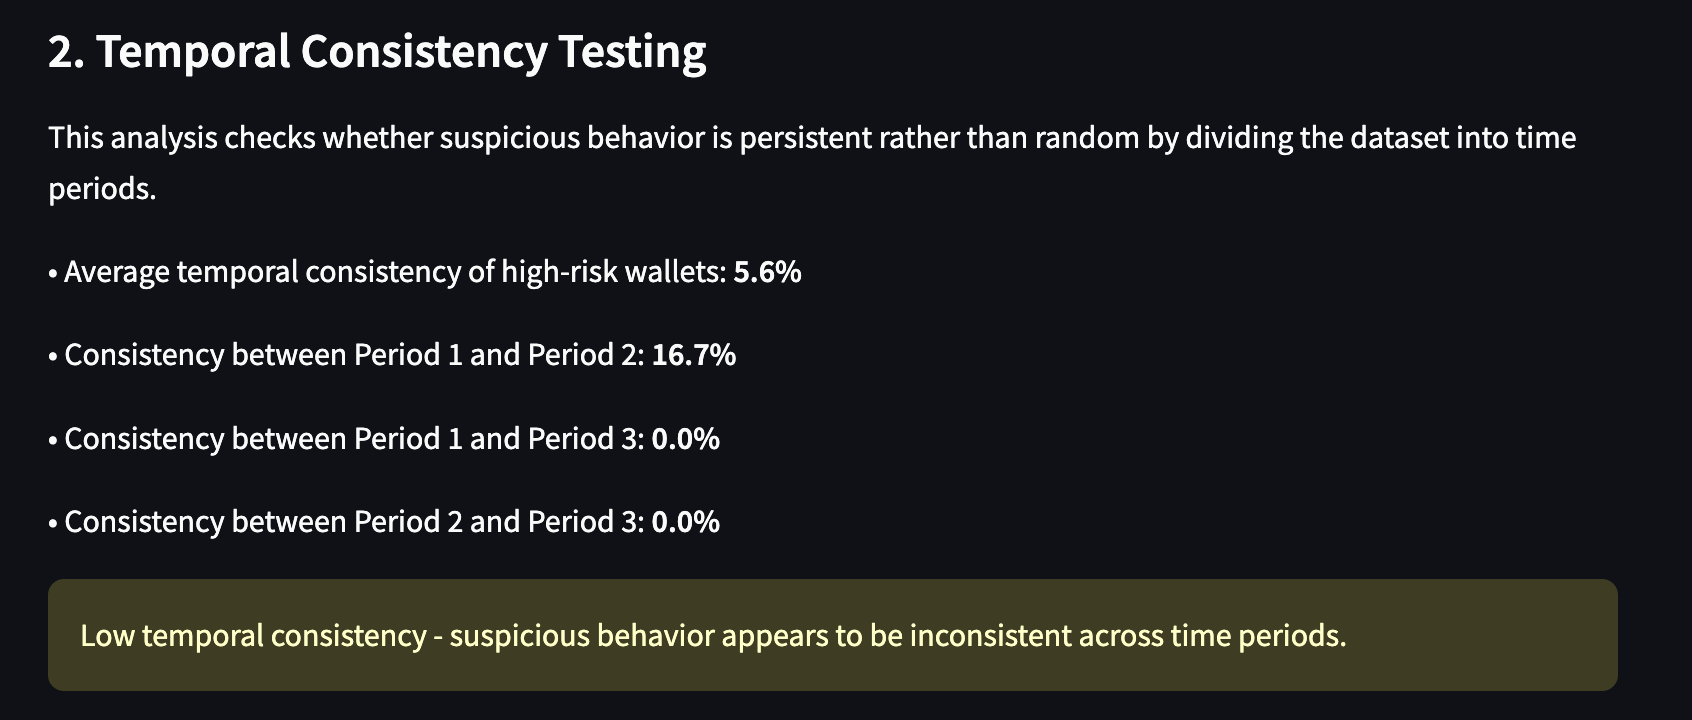Click the 'Consistency between Period 1 and Period 3' text
1692x720 pixels.
[x=354, y=439]
